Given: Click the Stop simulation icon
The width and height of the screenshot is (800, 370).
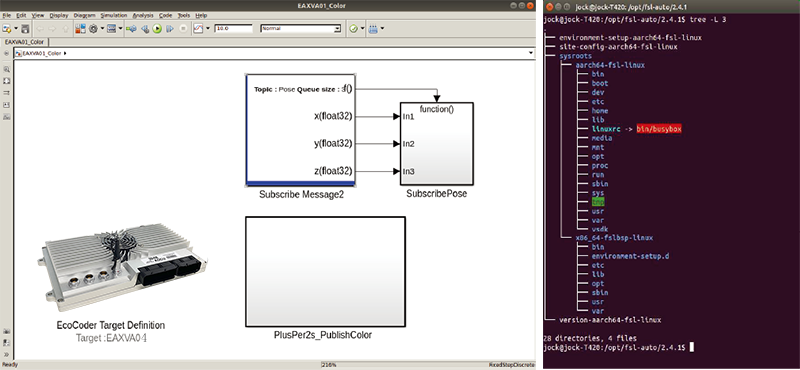Looking at the screenshot, I should (x=184, y=29).
